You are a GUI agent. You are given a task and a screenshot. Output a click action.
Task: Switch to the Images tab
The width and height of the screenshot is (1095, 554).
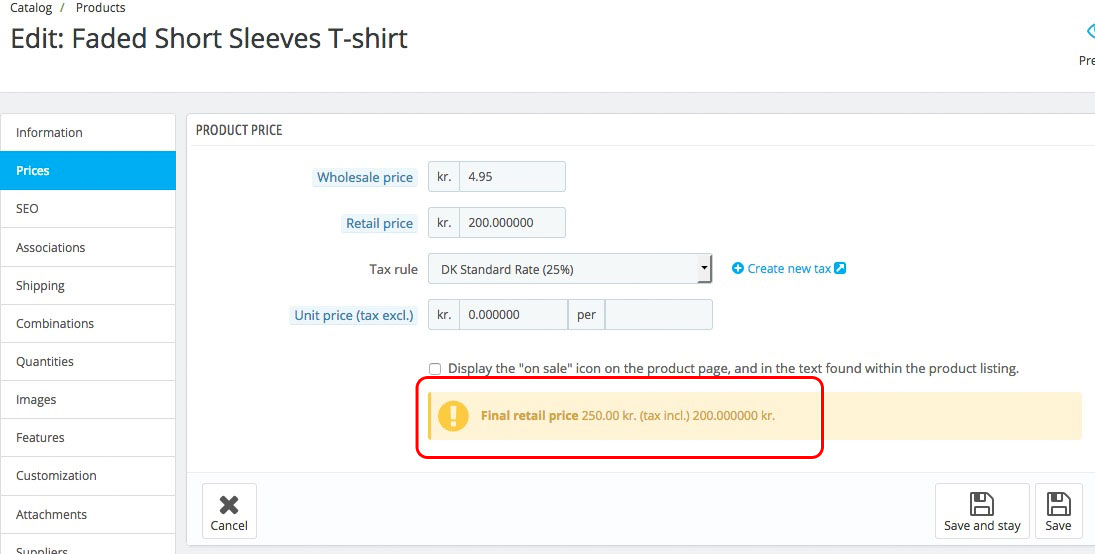[x=88, y=399]
